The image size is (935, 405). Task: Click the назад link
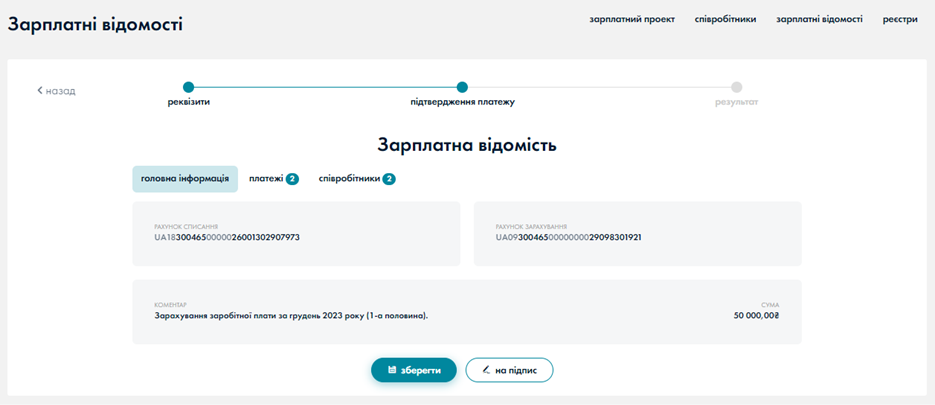(x=60, y=91)
